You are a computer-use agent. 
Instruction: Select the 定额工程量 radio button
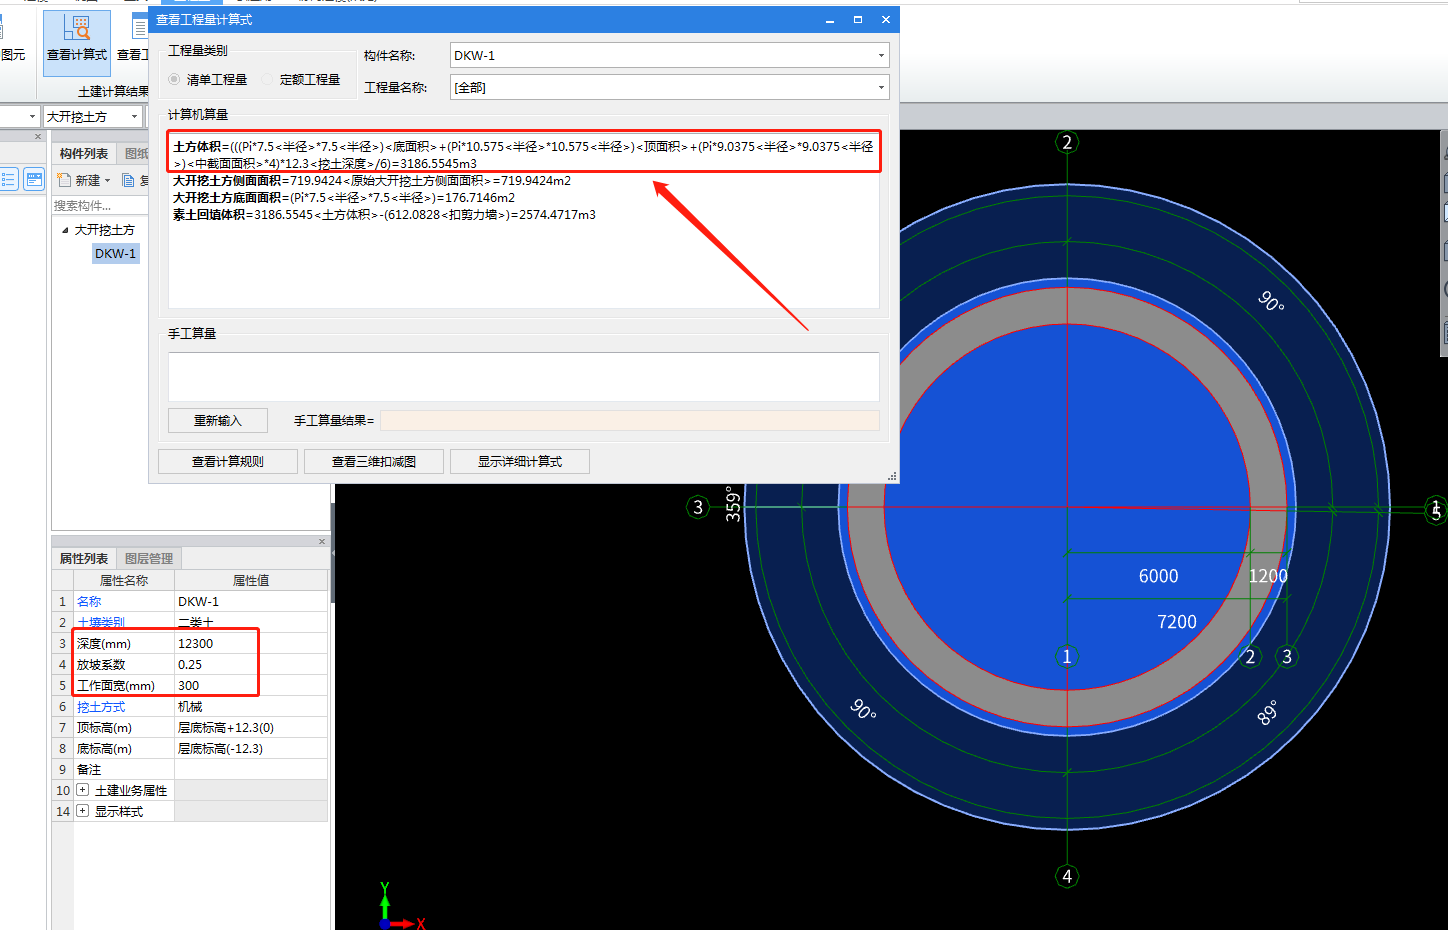click(268, 79)
